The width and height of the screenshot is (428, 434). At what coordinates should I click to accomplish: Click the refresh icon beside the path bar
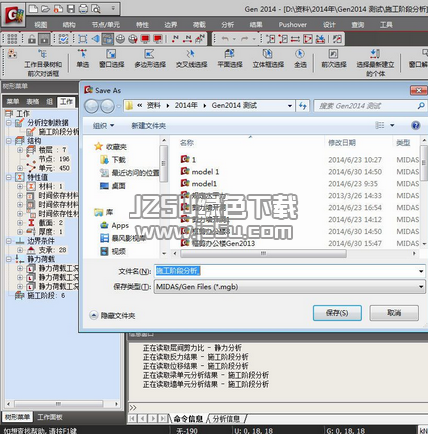(x=303, y=106)
